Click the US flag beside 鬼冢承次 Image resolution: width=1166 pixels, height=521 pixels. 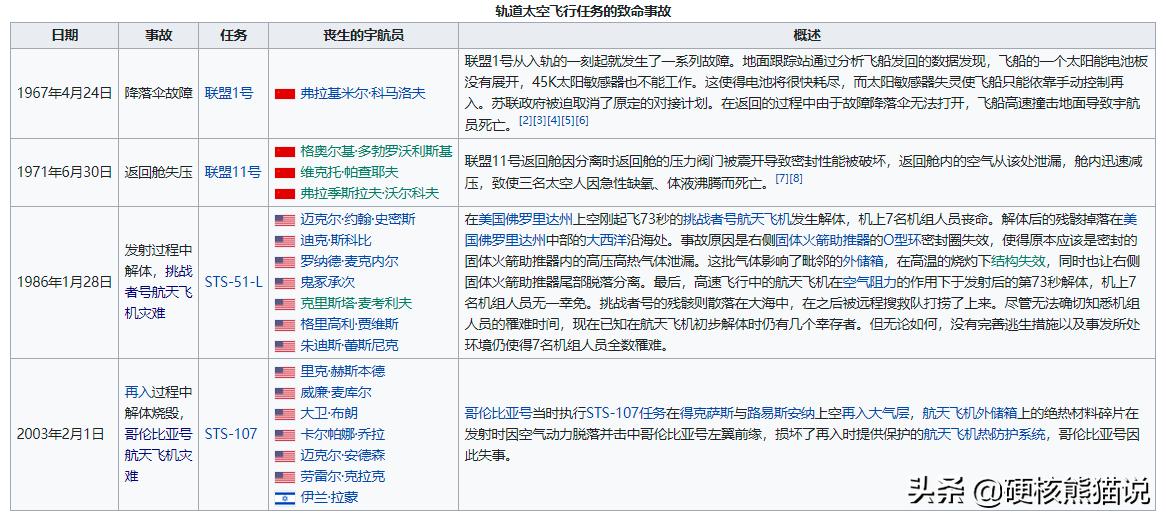pos(285,282)
